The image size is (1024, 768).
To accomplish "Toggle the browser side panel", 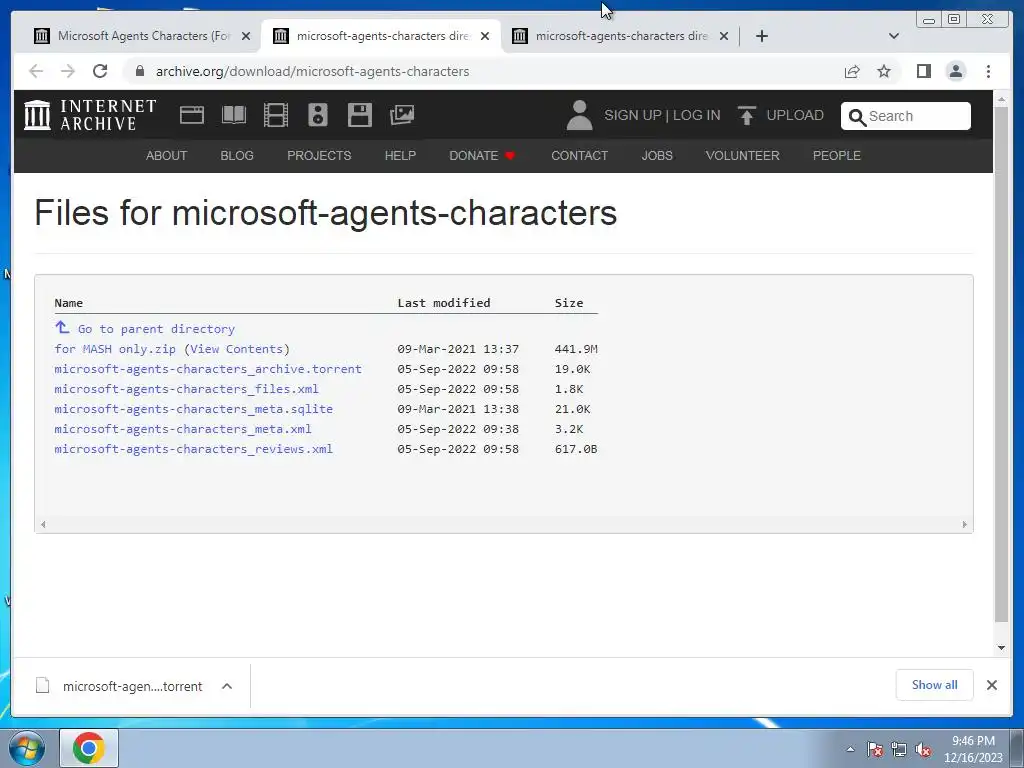I will tap(923, 71).
